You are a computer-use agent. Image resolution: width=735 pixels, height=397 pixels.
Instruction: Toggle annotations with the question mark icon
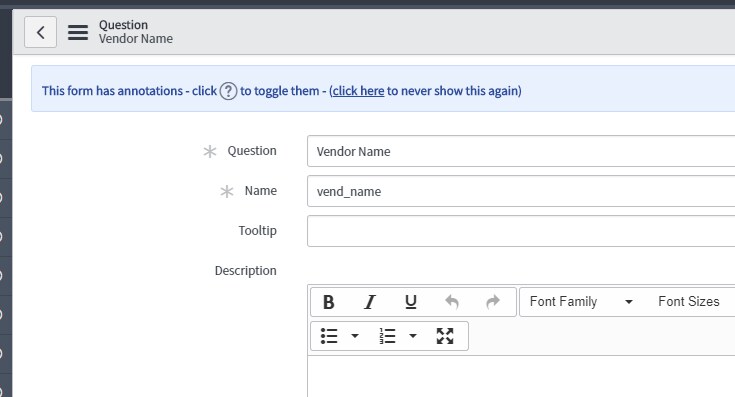click(x=228, y=91)
